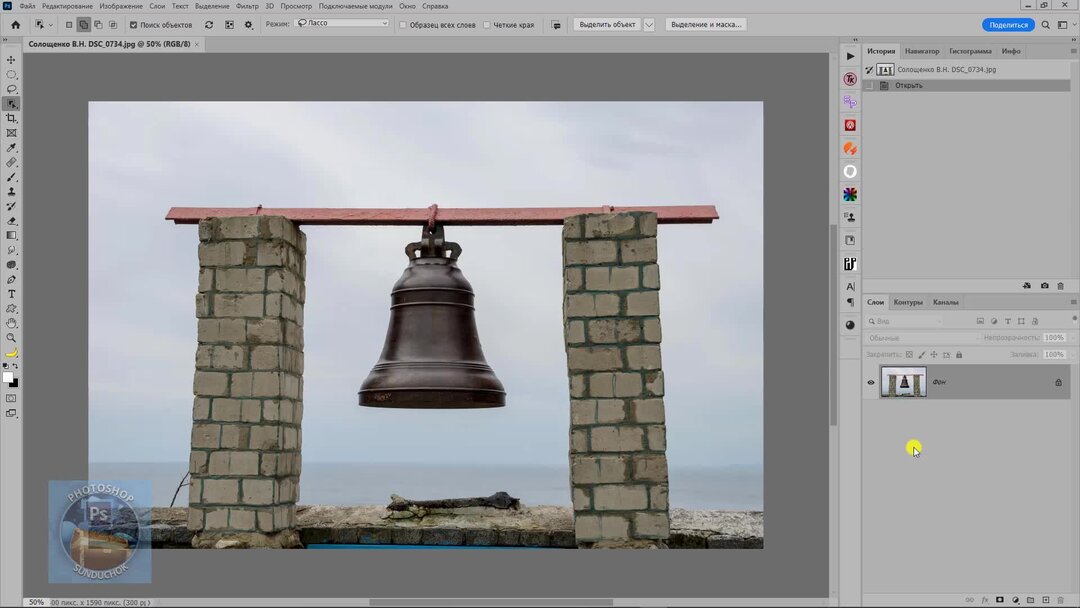Open the blend mode 'Обычные' dropdown
The height and width of the screenshot is (608, 1080).
(x=922, y=338)
